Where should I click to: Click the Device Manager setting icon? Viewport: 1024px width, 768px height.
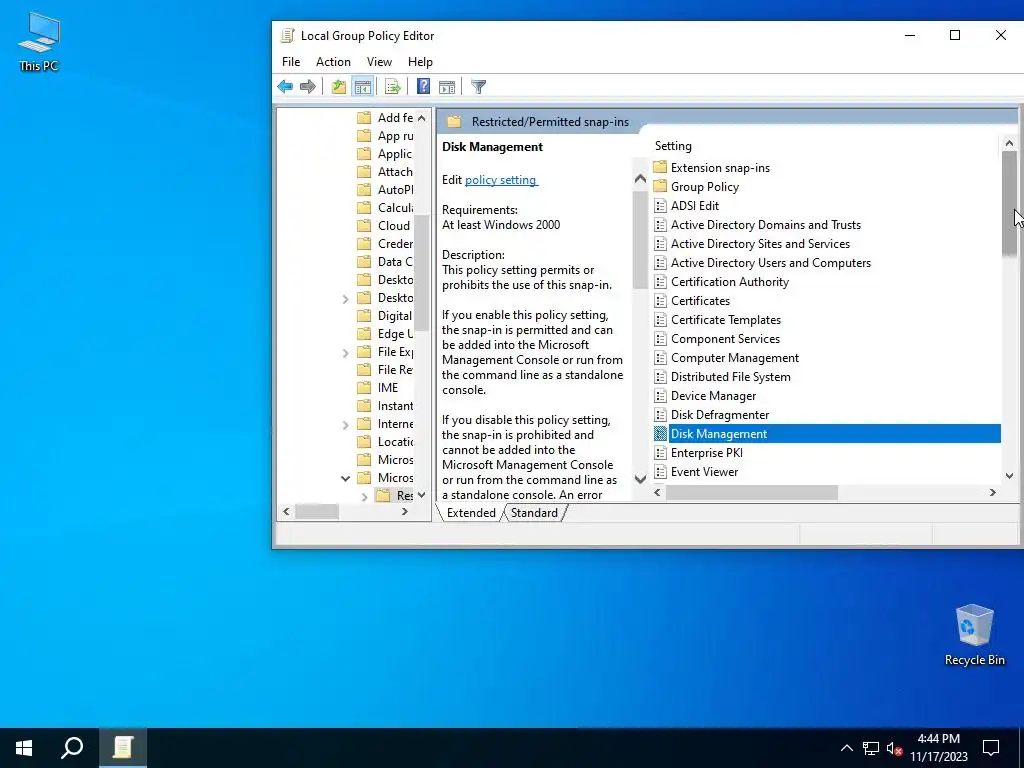(x=660, y=396)
